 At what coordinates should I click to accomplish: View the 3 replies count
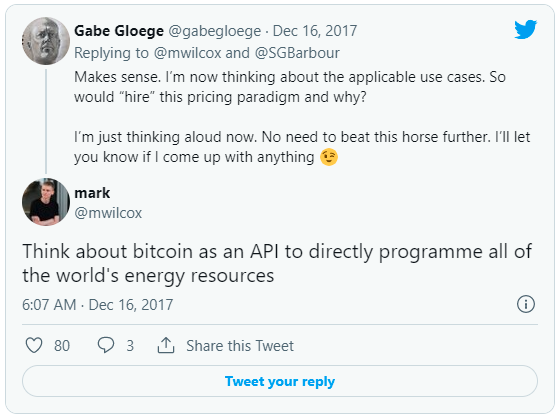130,346
